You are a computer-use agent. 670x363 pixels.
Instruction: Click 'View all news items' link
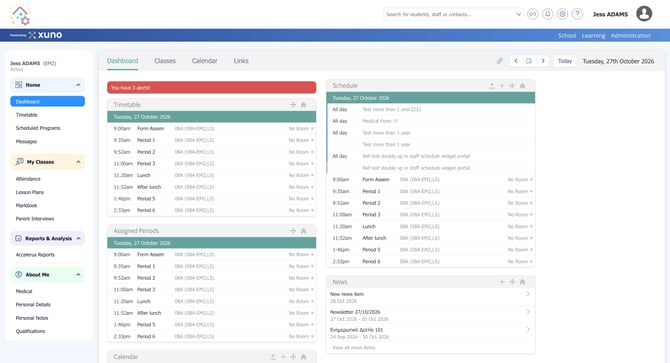354,348
